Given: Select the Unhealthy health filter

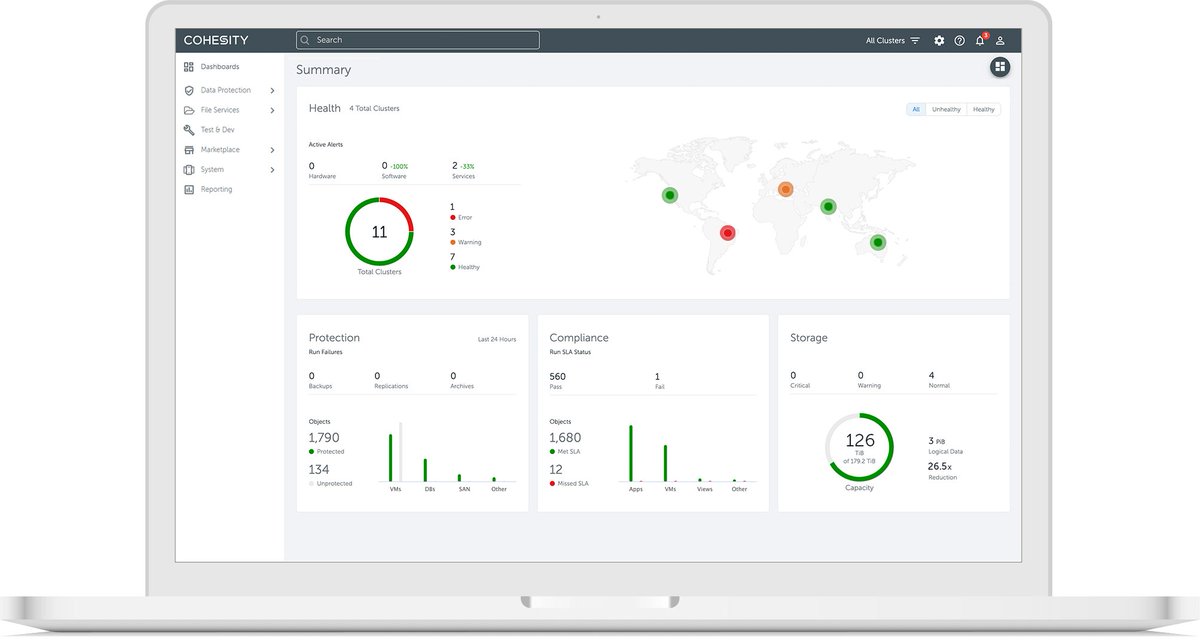Looking at the screenshot, I should (x=946, y=109).
